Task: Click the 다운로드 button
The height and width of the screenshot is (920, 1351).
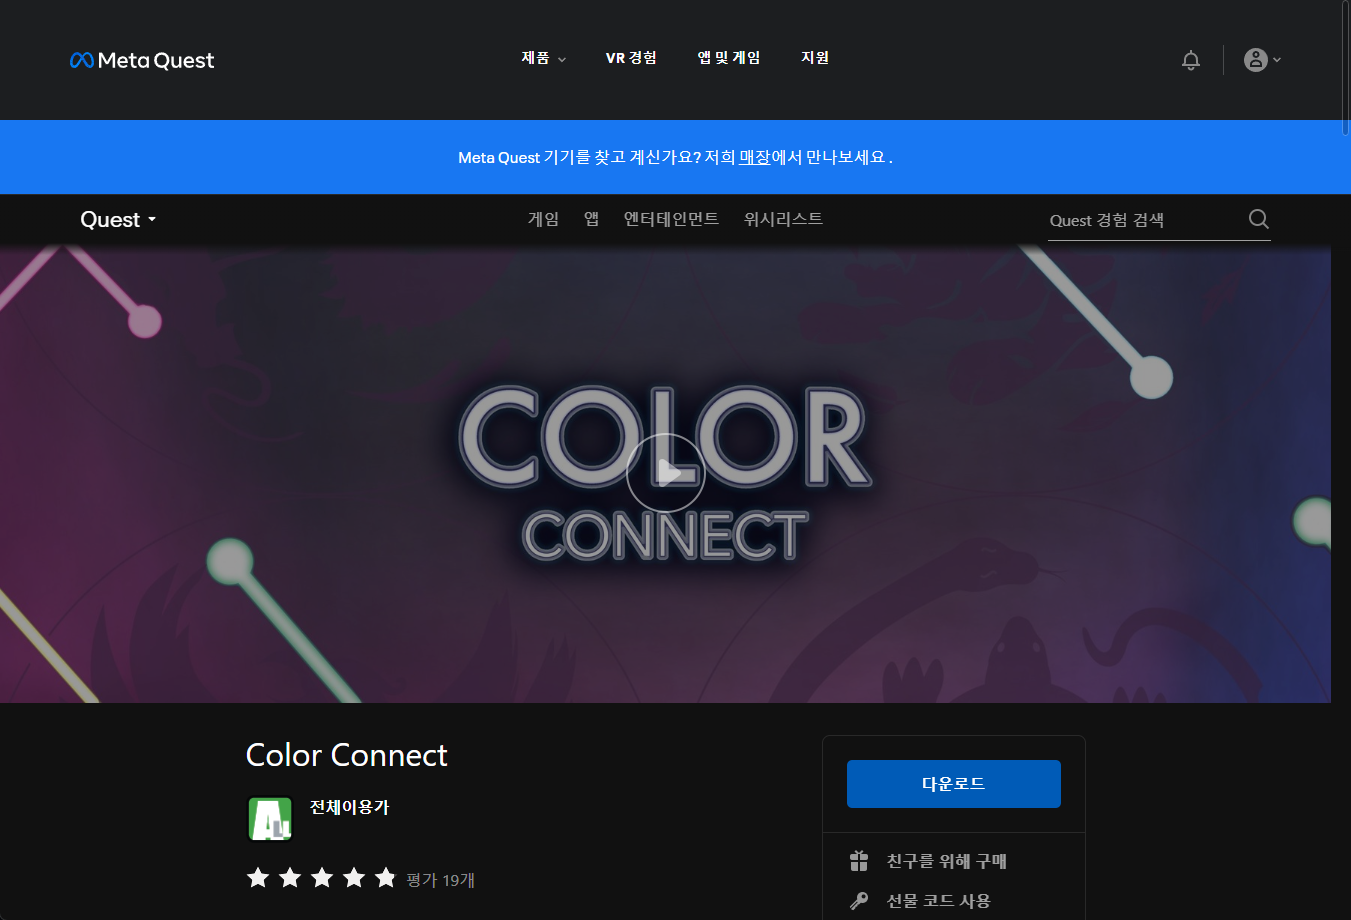Action: pos(953,784)
